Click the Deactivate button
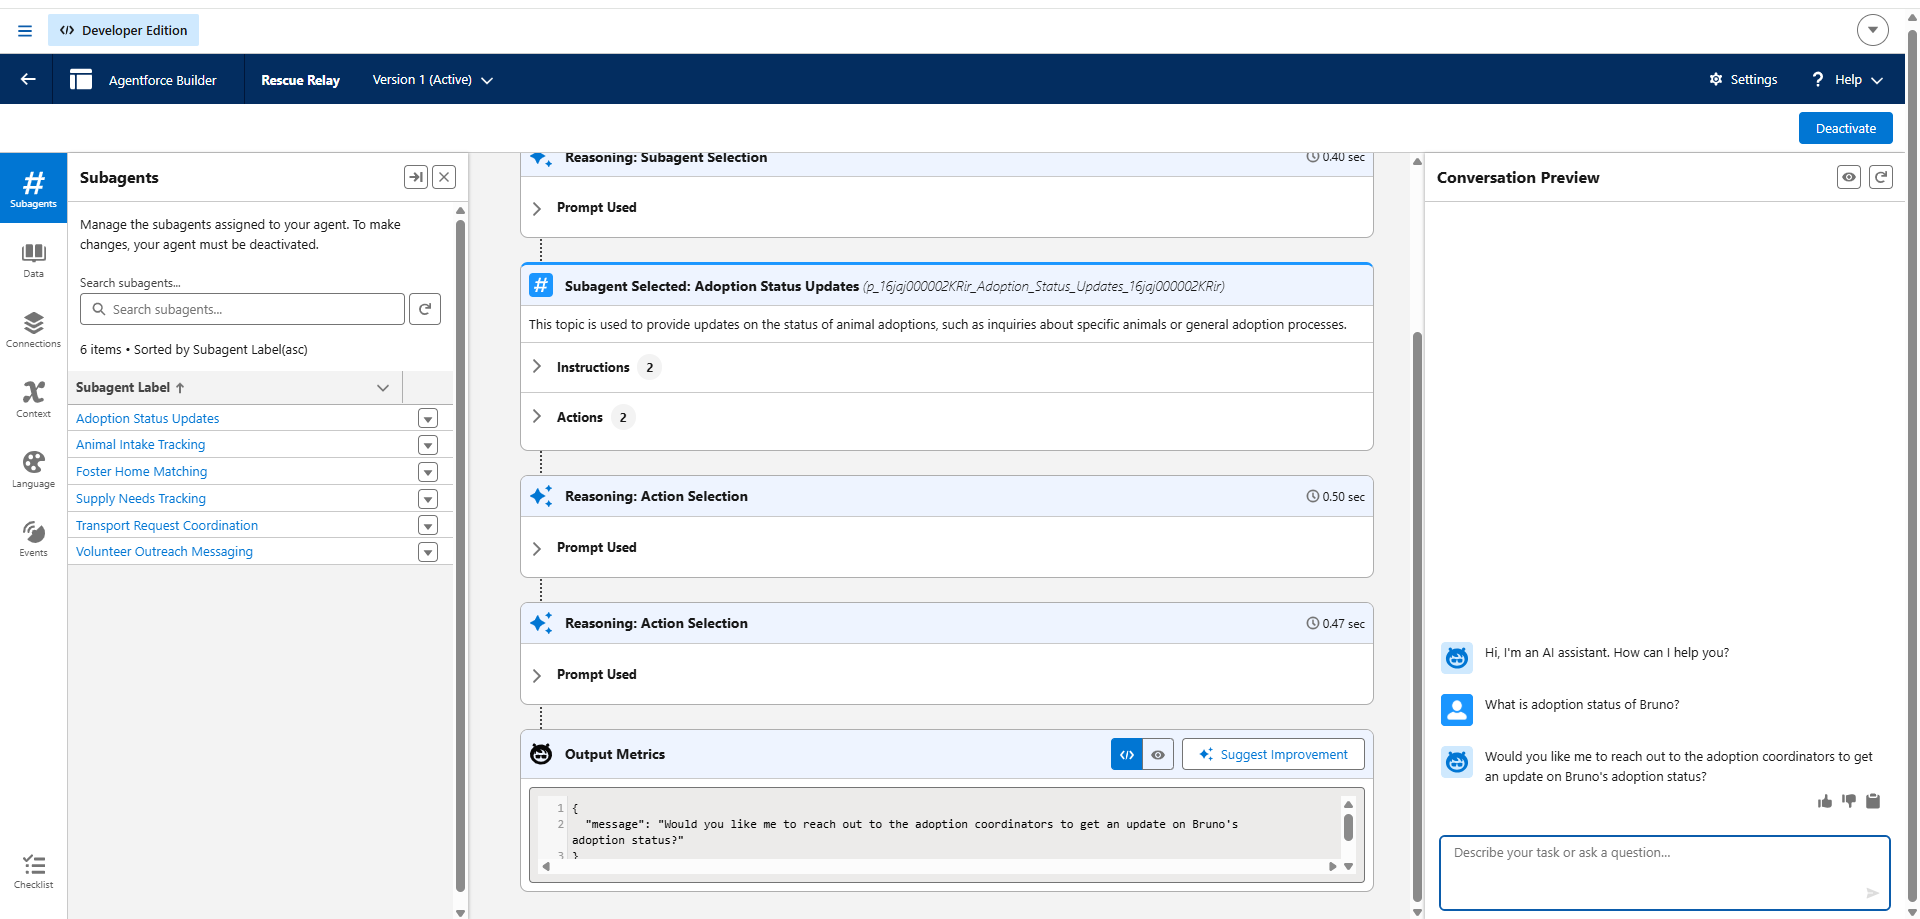Screen dimensions: 1920x919 click(1845, 128)
